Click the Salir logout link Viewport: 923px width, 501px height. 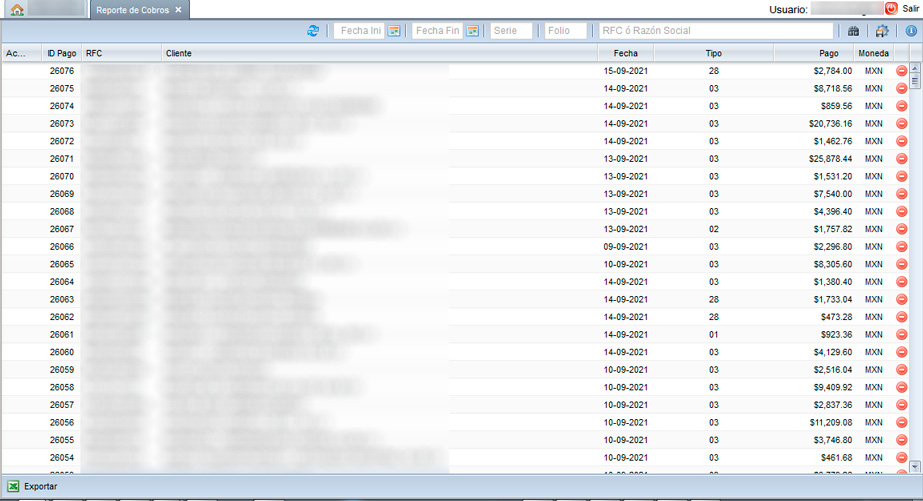point(910,9)
